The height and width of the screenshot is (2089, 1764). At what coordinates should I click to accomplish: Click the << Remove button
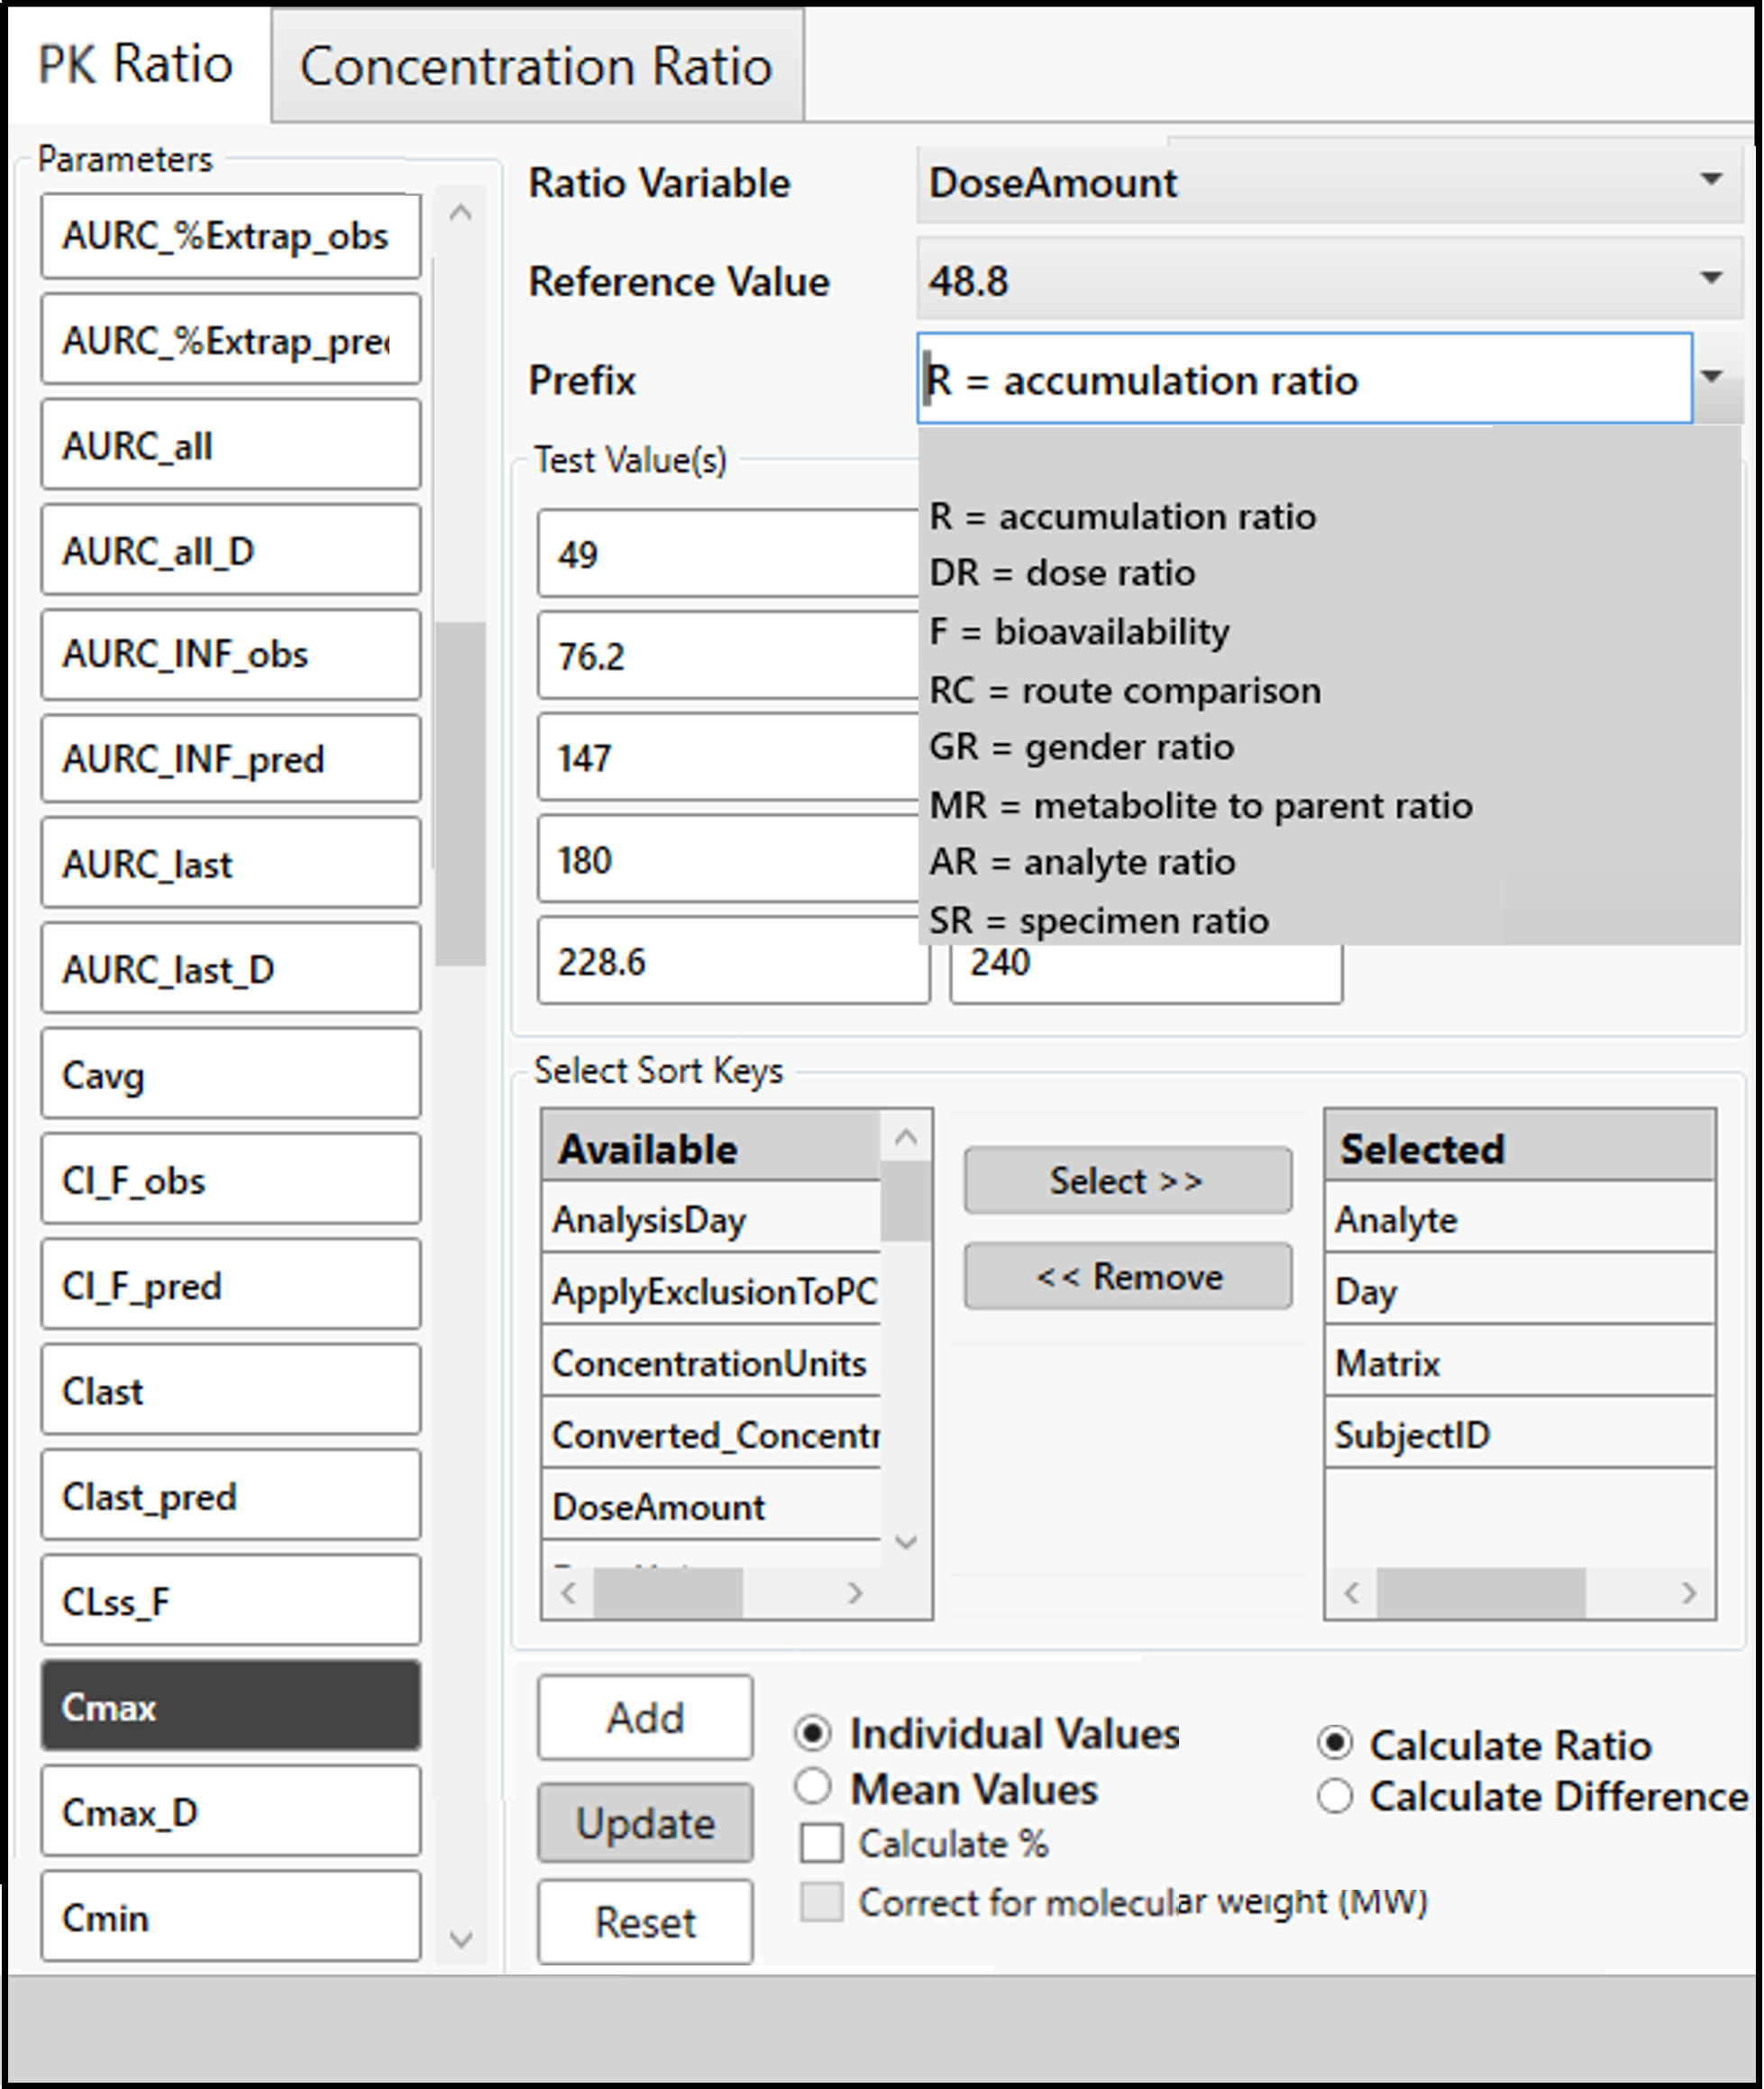[1126, 1276]
